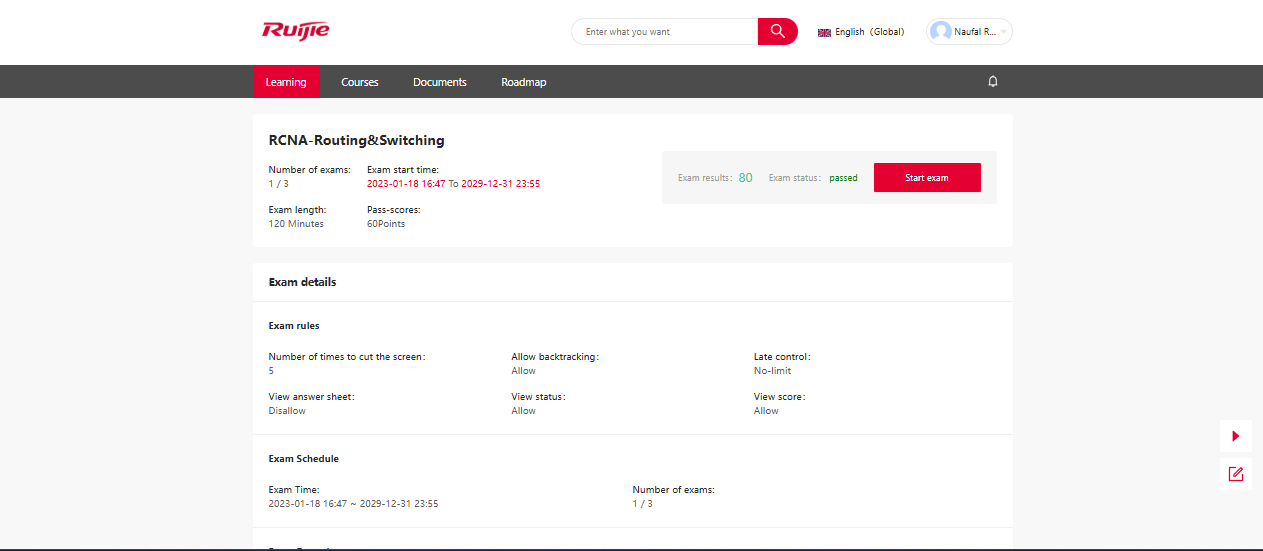Click the UK flag language icon
The width and height of the screenshot is (1263, 551).
point(824,32)
